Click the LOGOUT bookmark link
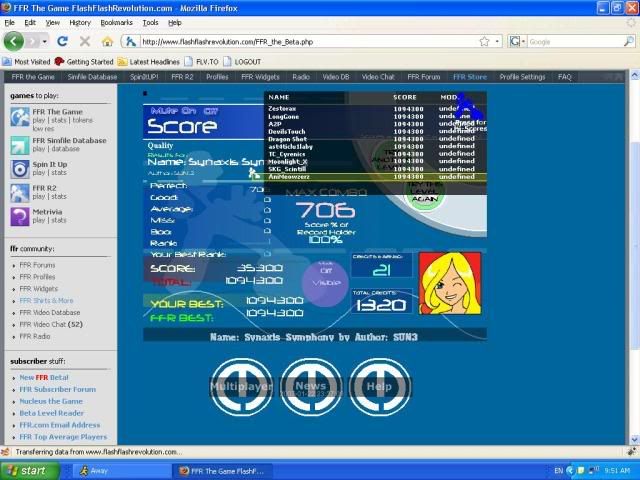 248,61
